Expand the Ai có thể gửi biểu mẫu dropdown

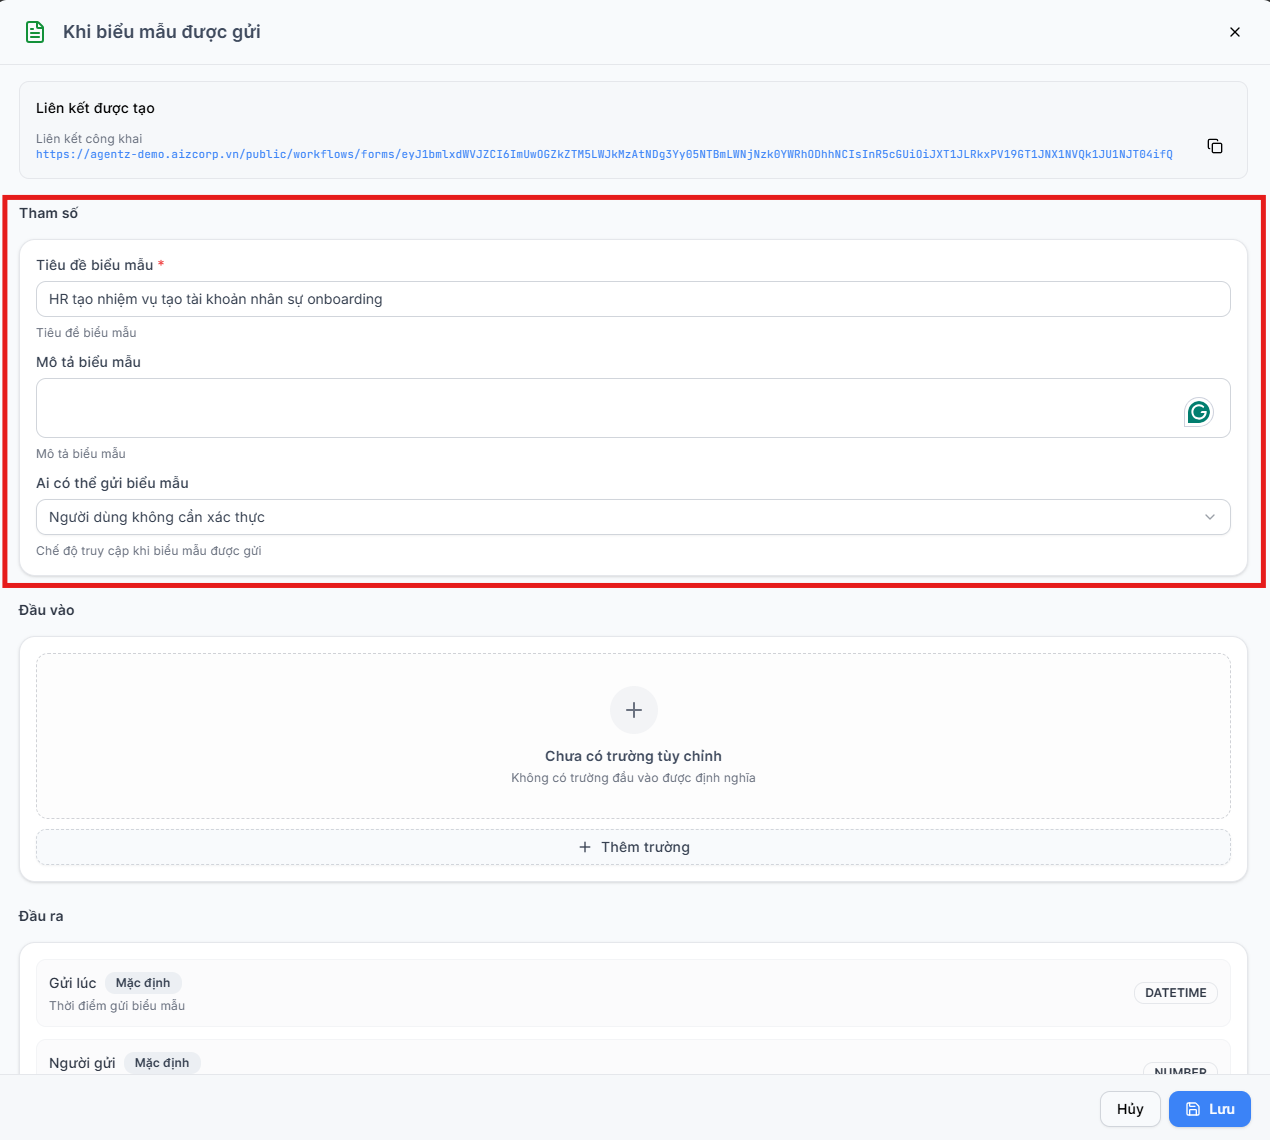[633, 517]
